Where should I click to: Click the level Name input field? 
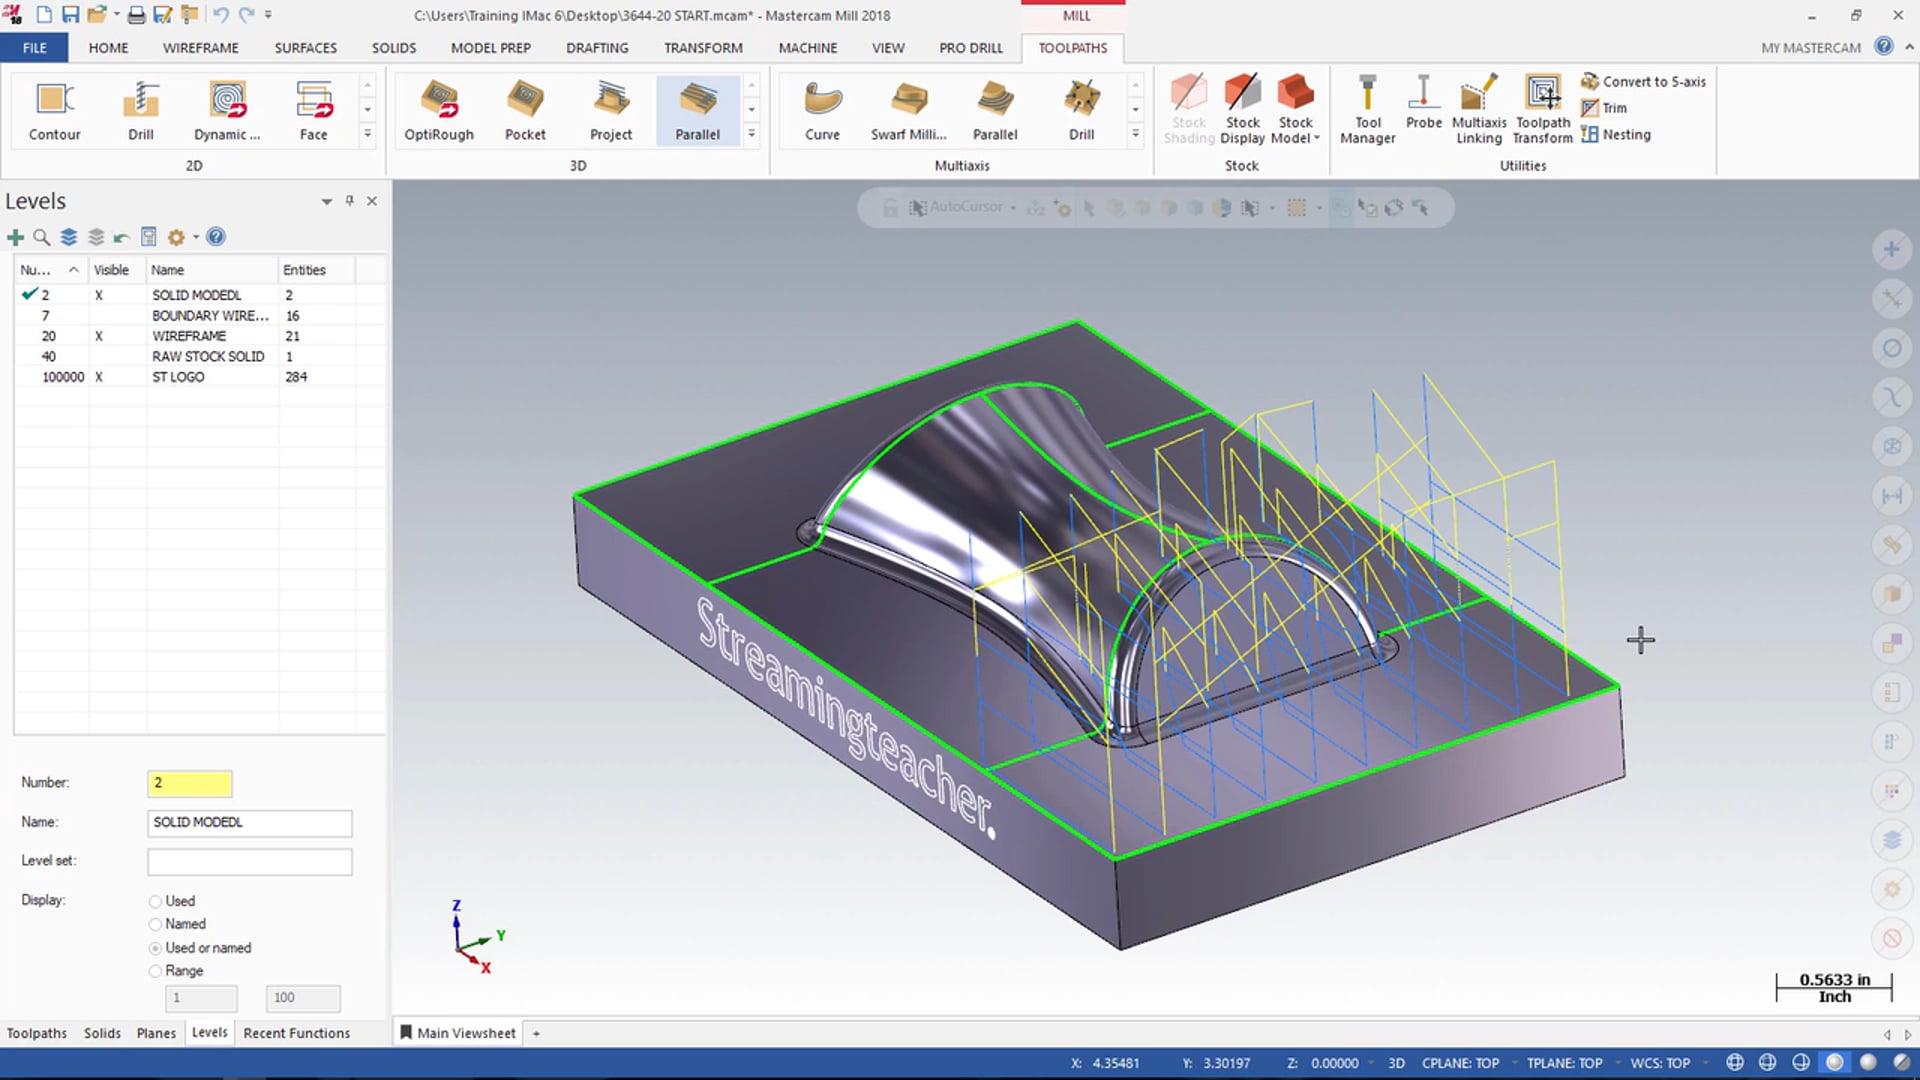pyautogui.click(x=250, y=822)
